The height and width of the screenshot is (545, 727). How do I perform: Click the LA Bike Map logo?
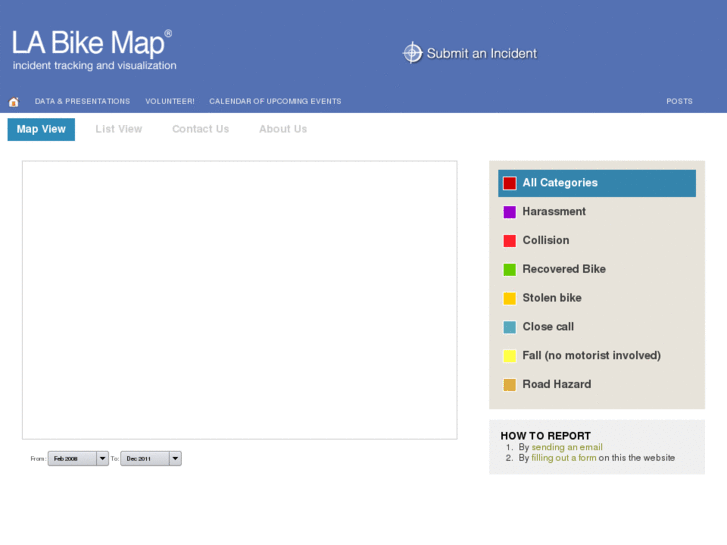[92, 43]
